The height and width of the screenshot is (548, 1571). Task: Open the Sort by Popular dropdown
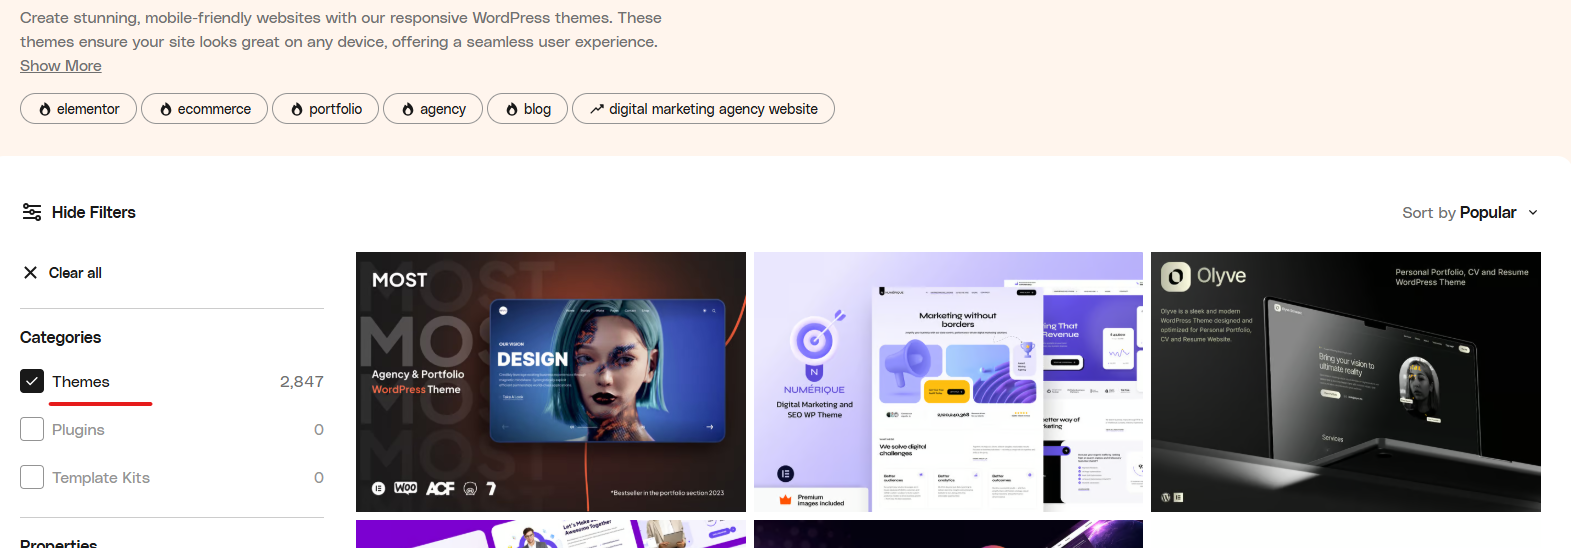click(1468, 212)
